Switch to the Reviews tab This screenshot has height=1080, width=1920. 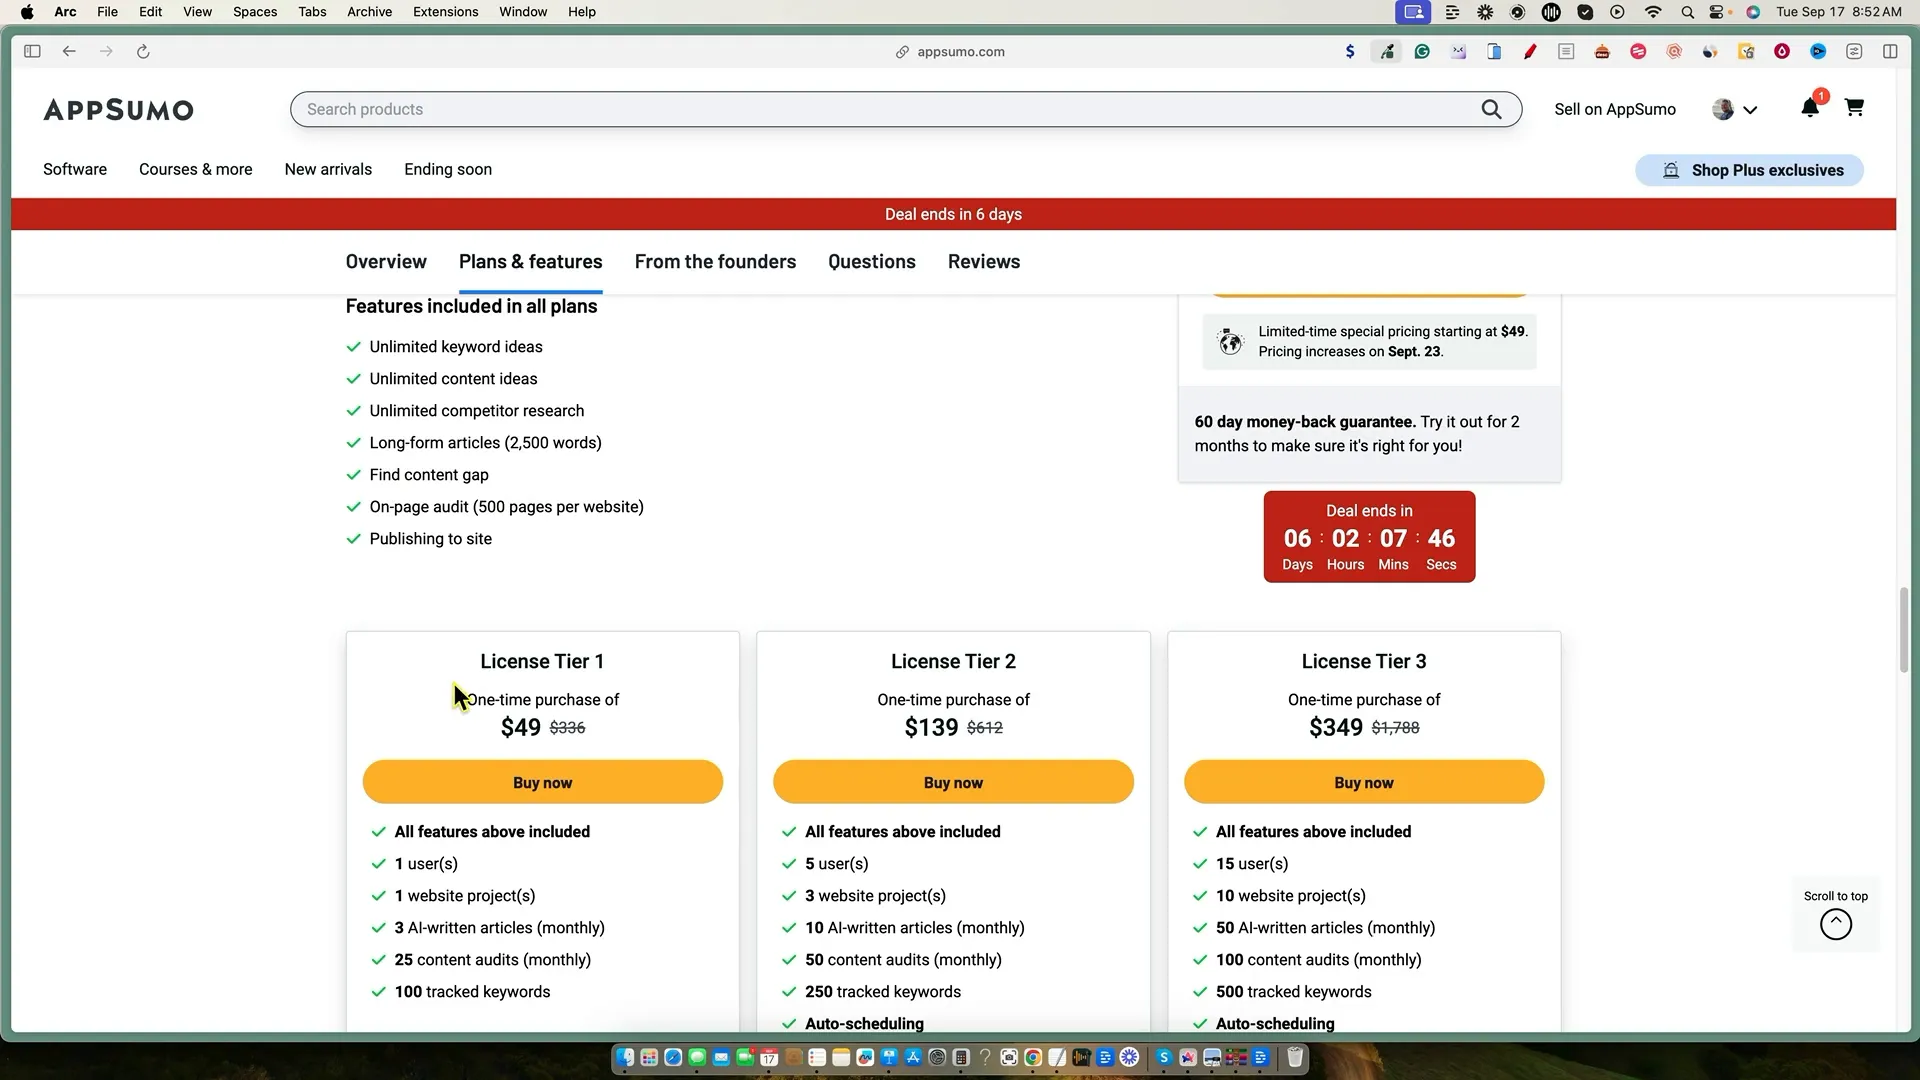(x=983, y=262)
